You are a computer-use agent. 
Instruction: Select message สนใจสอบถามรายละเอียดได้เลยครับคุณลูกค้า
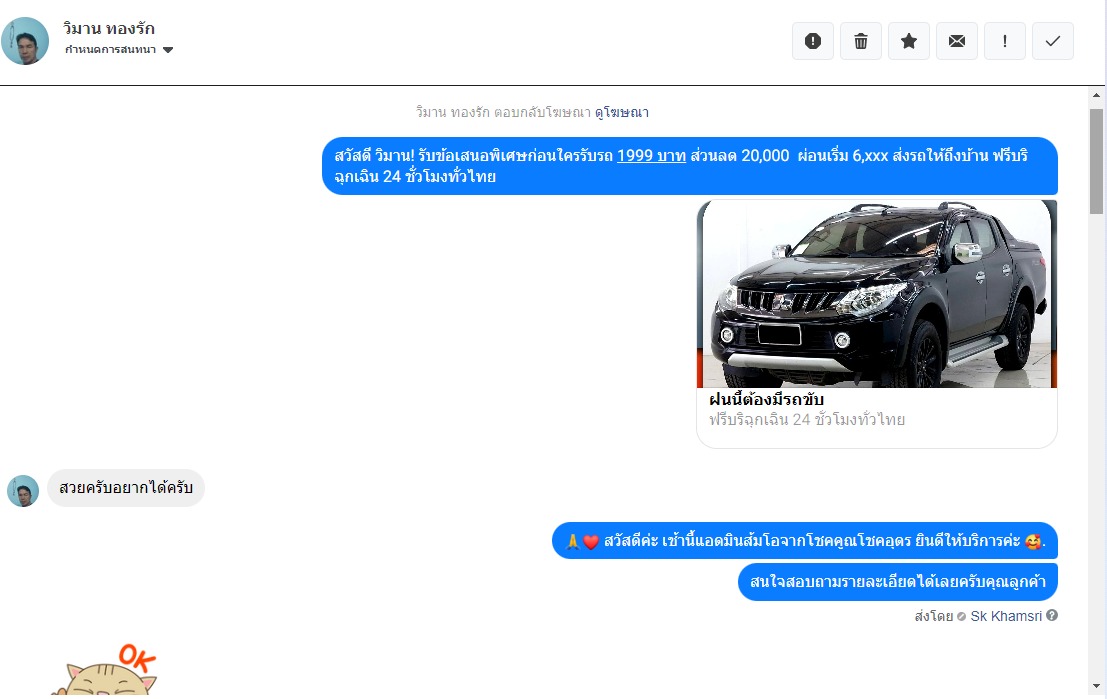pos(898,582)
